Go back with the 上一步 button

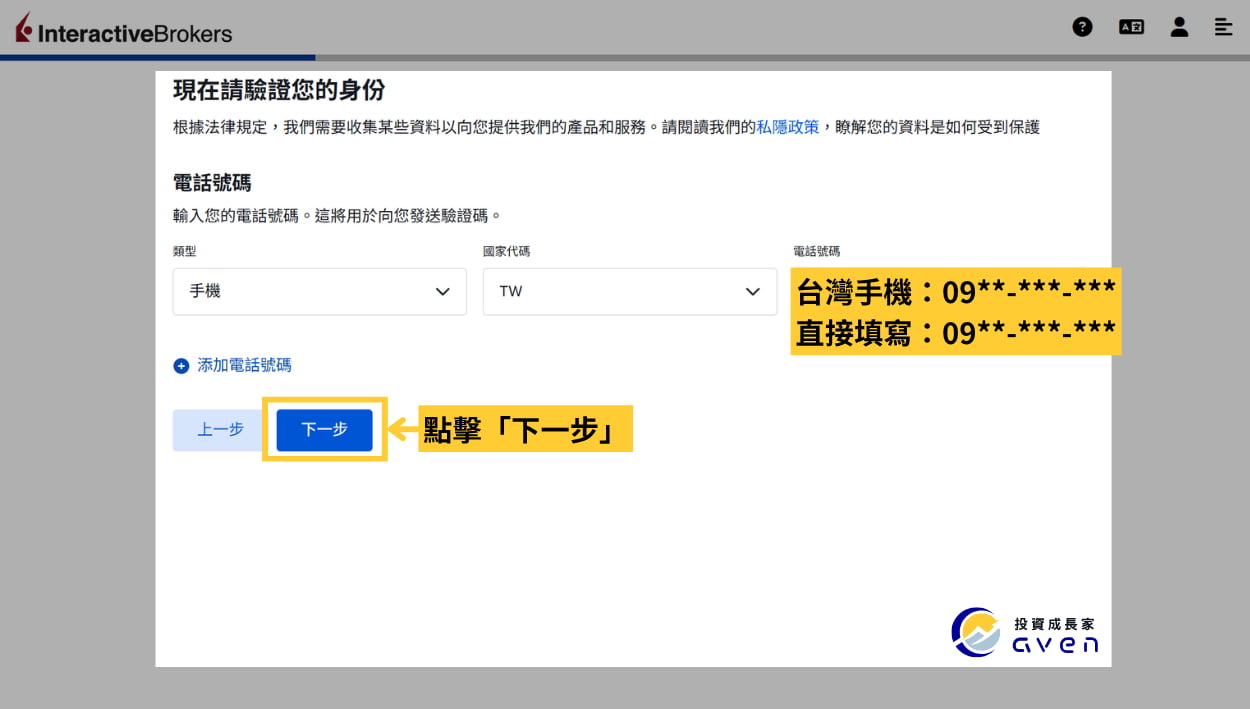click(x=220, y=430)
